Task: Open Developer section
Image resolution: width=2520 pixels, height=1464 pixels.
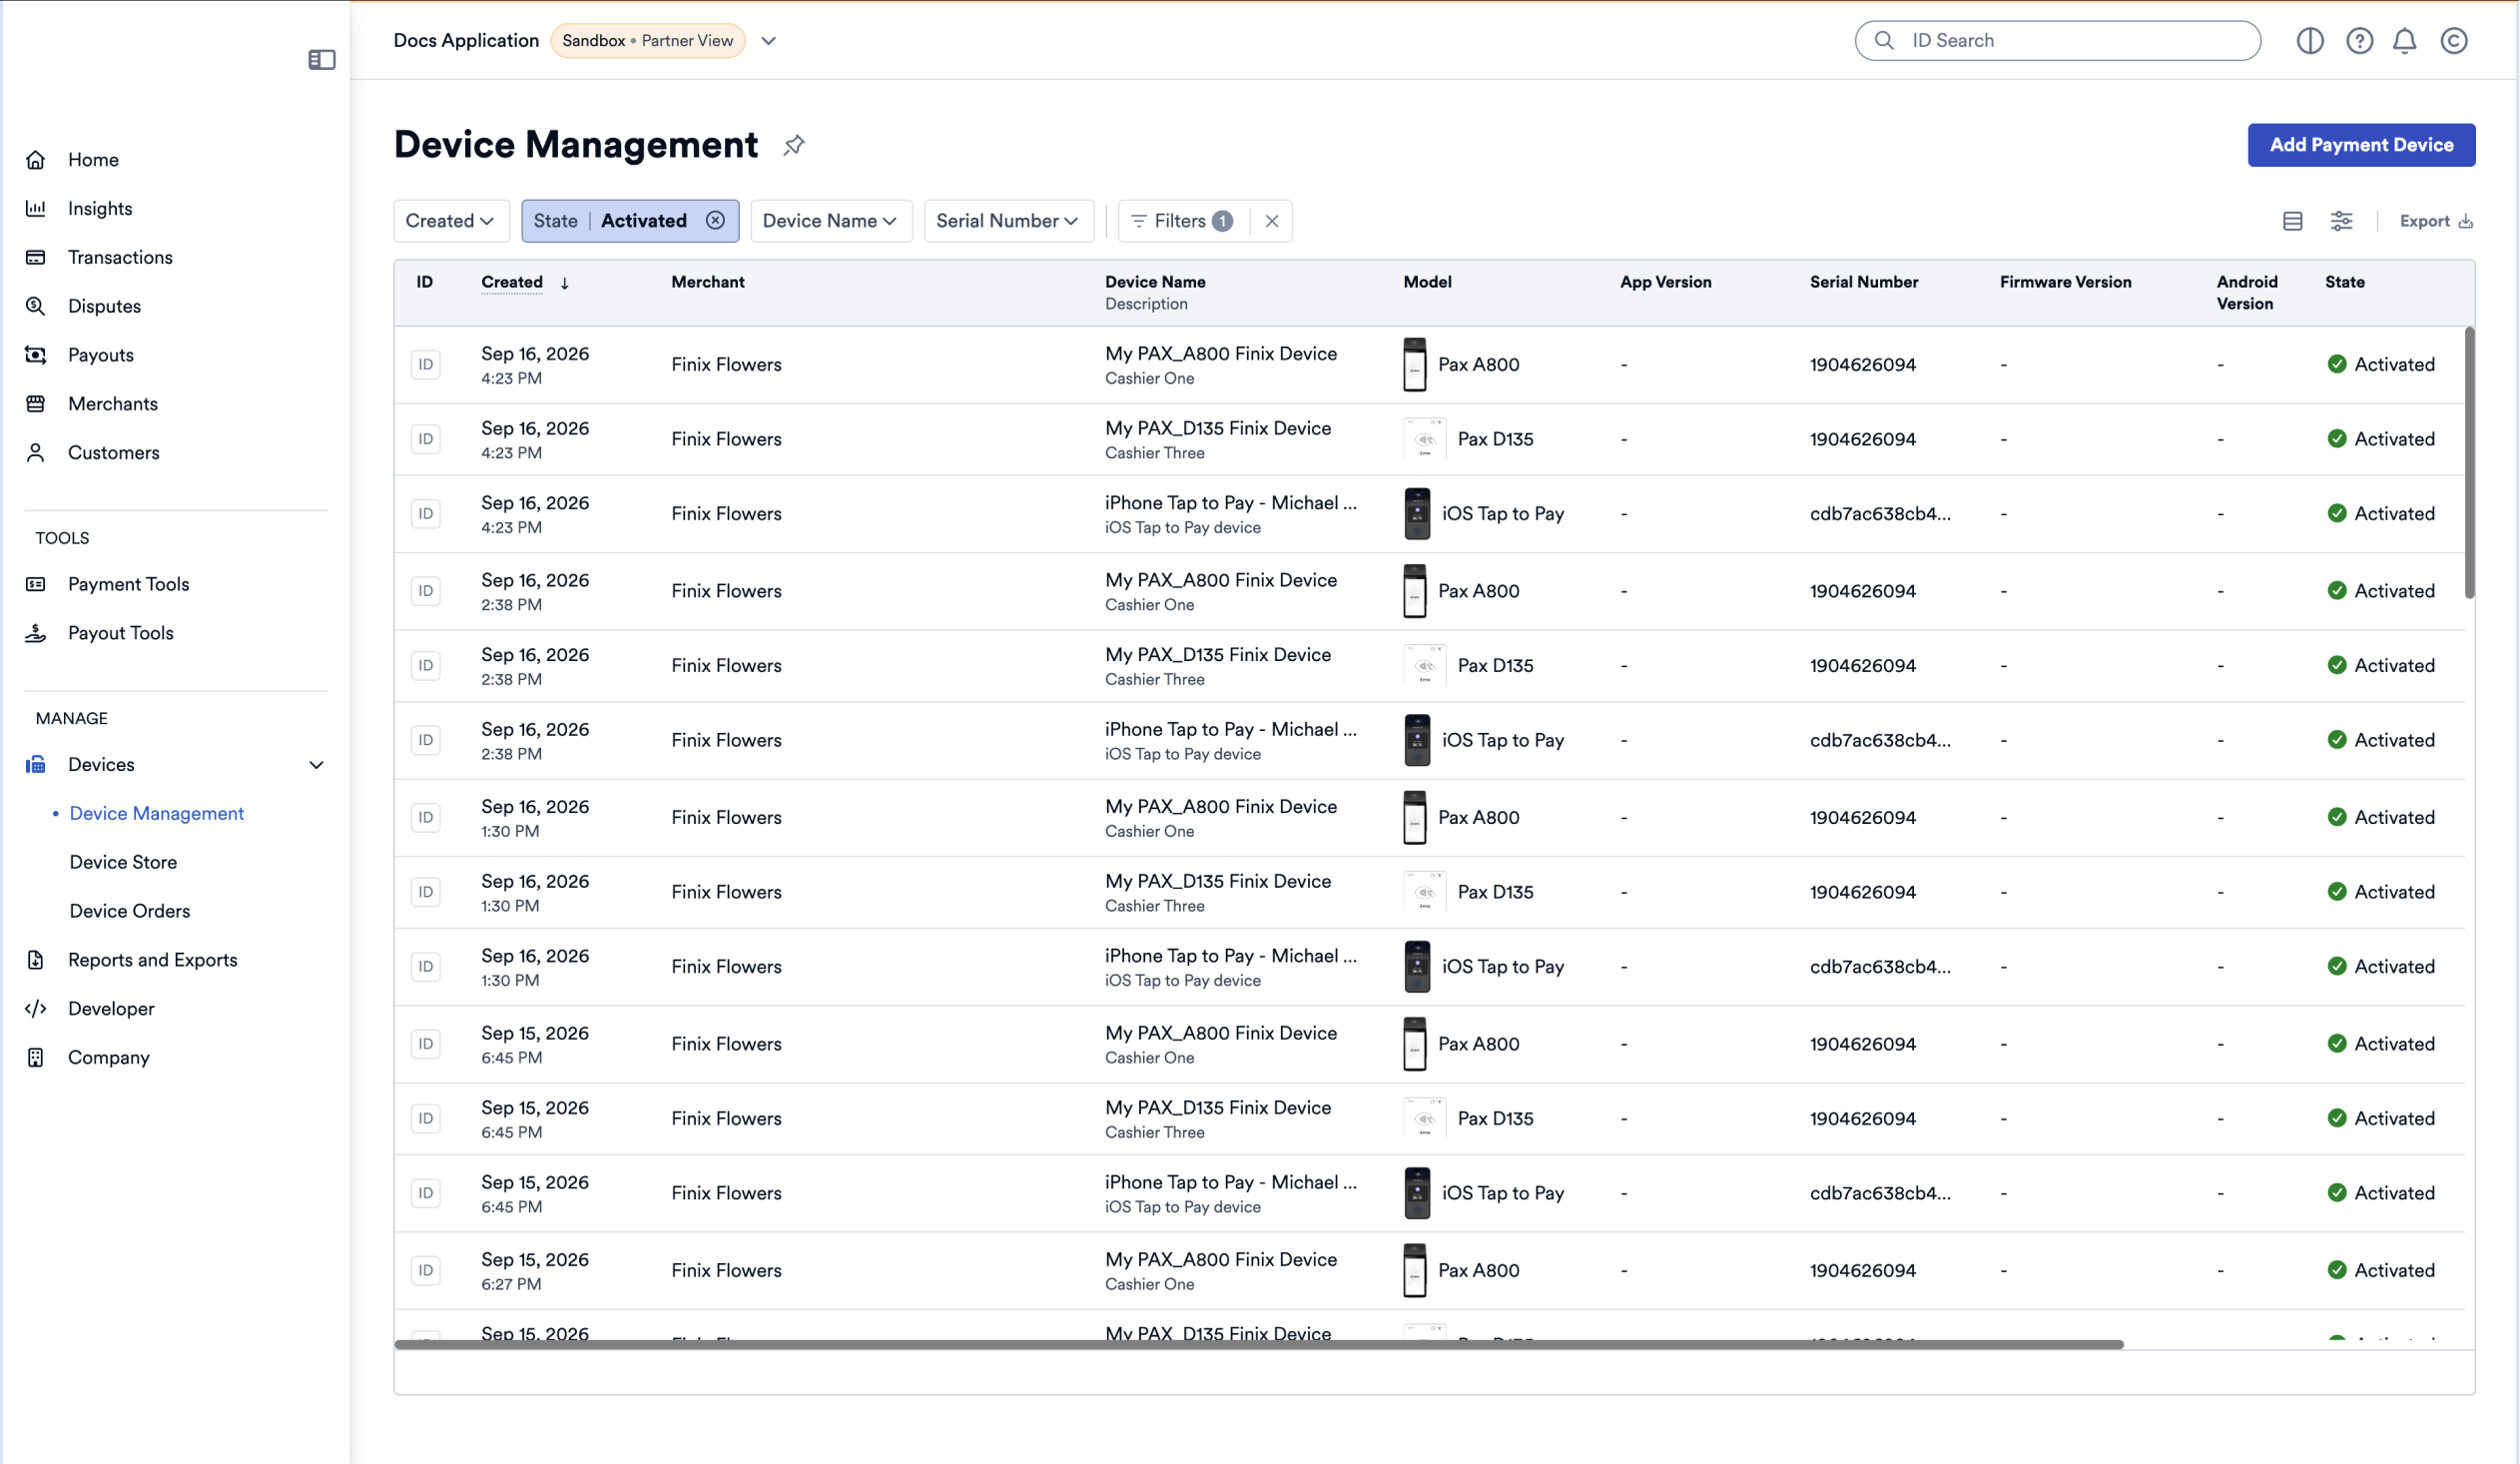Action: [111, 1010]
